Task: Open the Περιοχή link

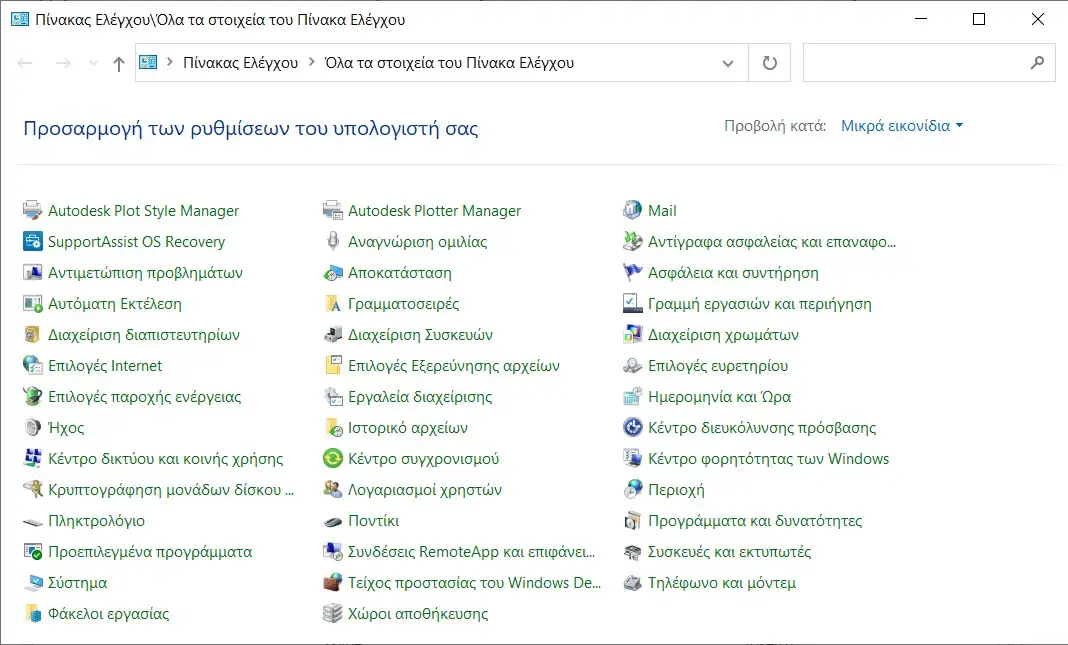Action: point(676,490)
